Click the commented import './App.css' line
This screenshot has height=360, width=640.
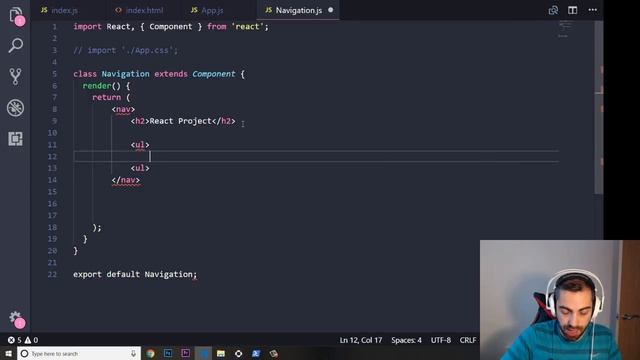coord(125,50)
